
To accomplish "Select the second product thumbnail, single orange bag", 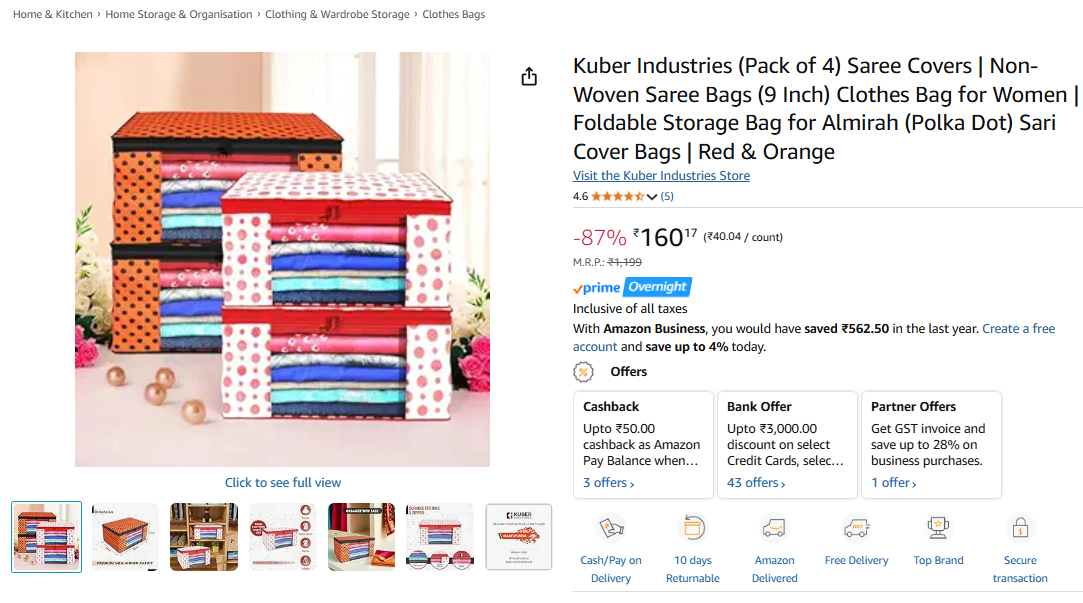I will (x=125, y=537).
